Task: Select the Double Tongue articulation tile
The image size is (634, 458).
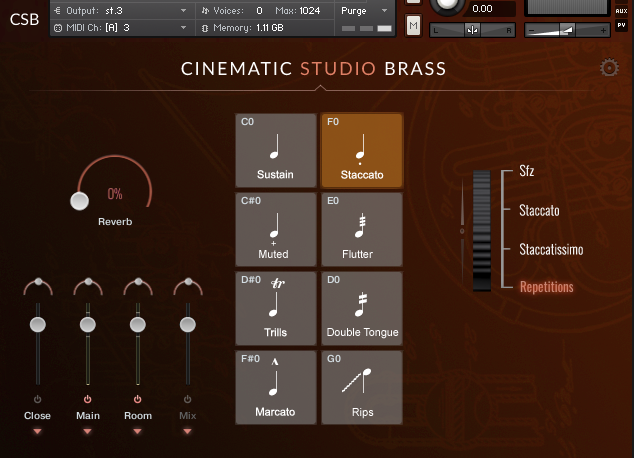Action: [x=362, y=308]
